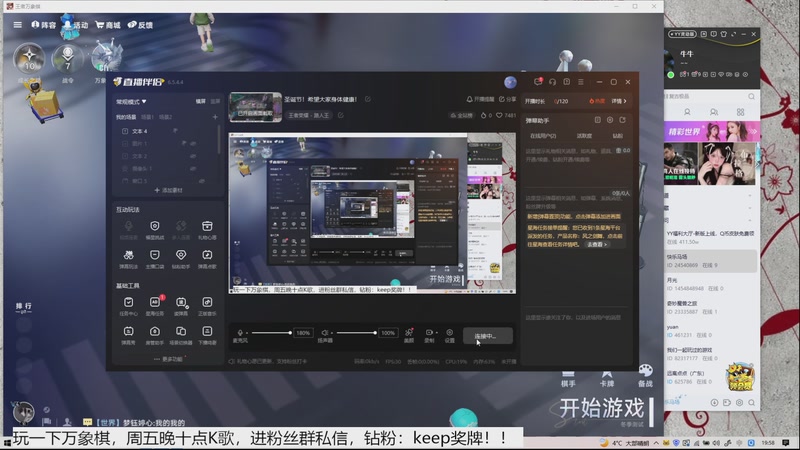Image resolution: width=800 pixels, height=450 pixels.
Task: Open the 读弹幕 read-danmaku icon
Action: click(181, 302)
